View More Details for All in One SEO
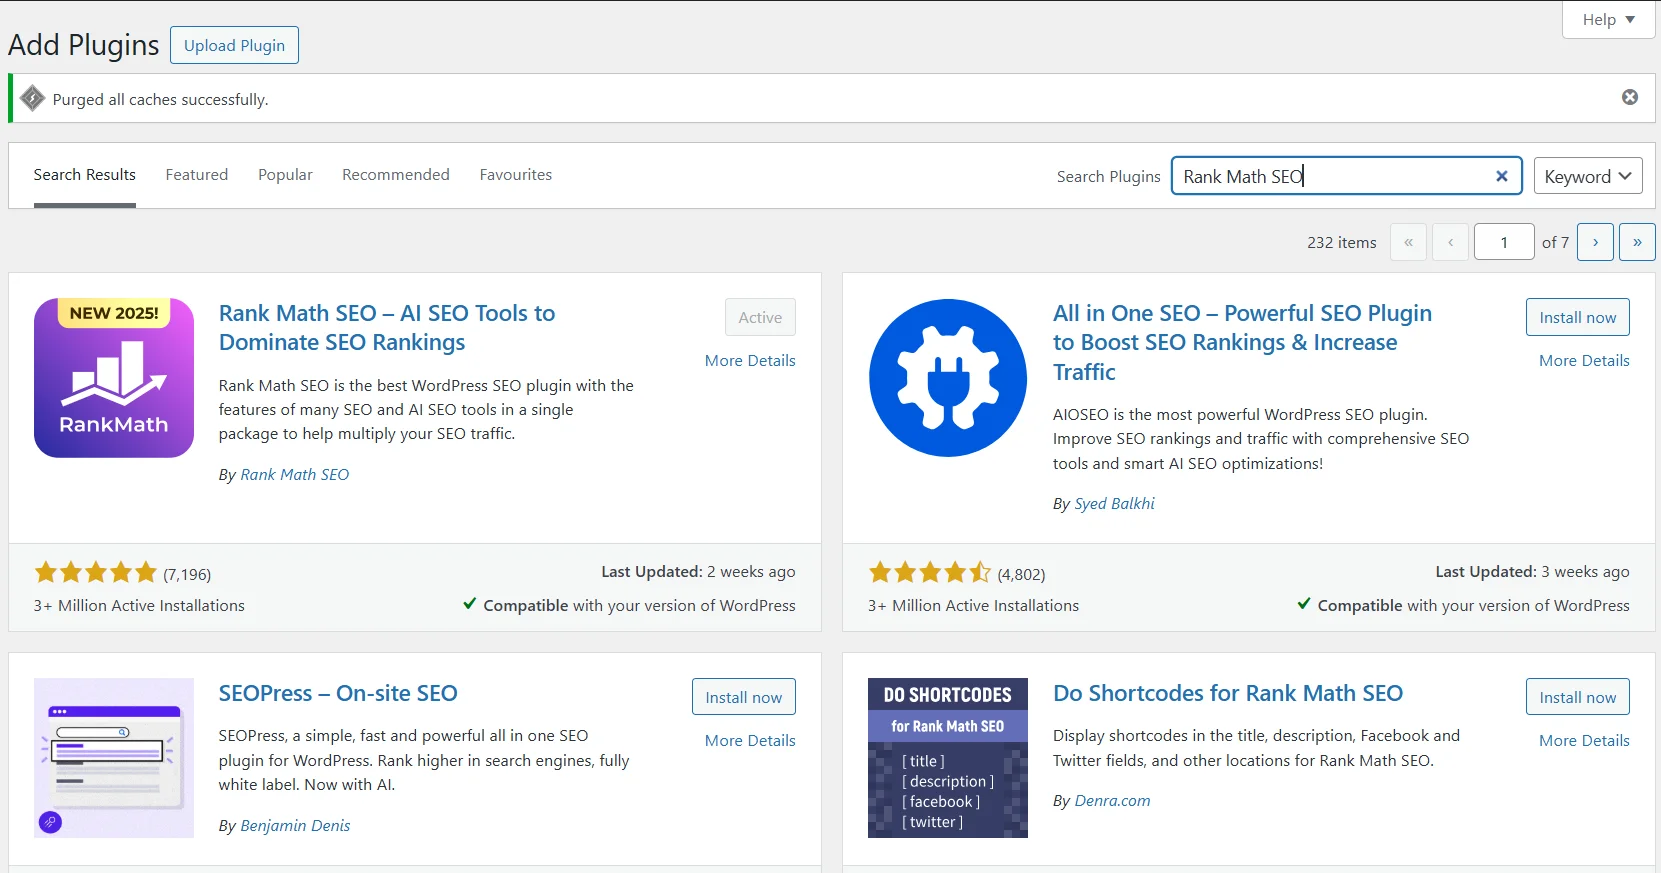The image size is (1661, 873). click(x=1584, y=361)
